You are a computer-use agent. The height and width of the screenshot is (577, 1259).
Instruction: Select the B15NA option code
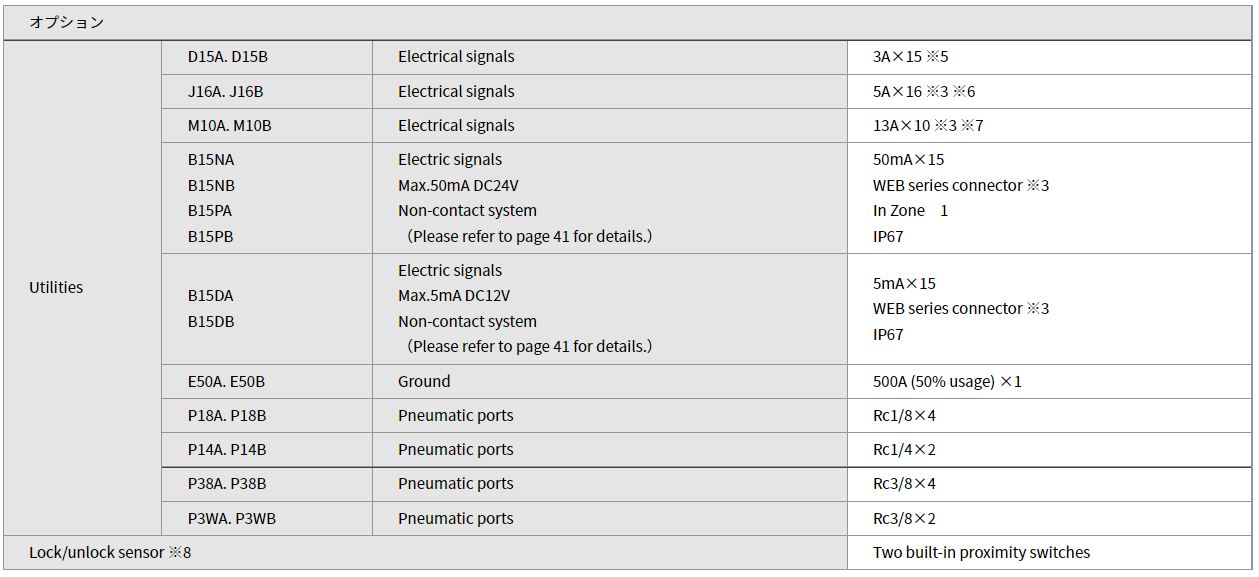211,160
